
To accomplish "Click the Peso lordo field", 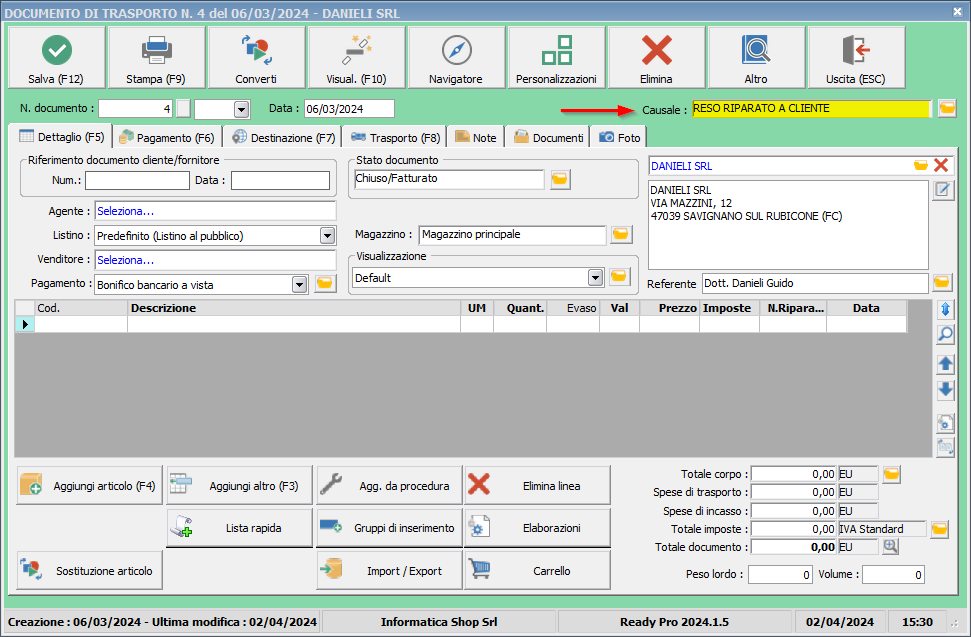I will tap(780, 574).
